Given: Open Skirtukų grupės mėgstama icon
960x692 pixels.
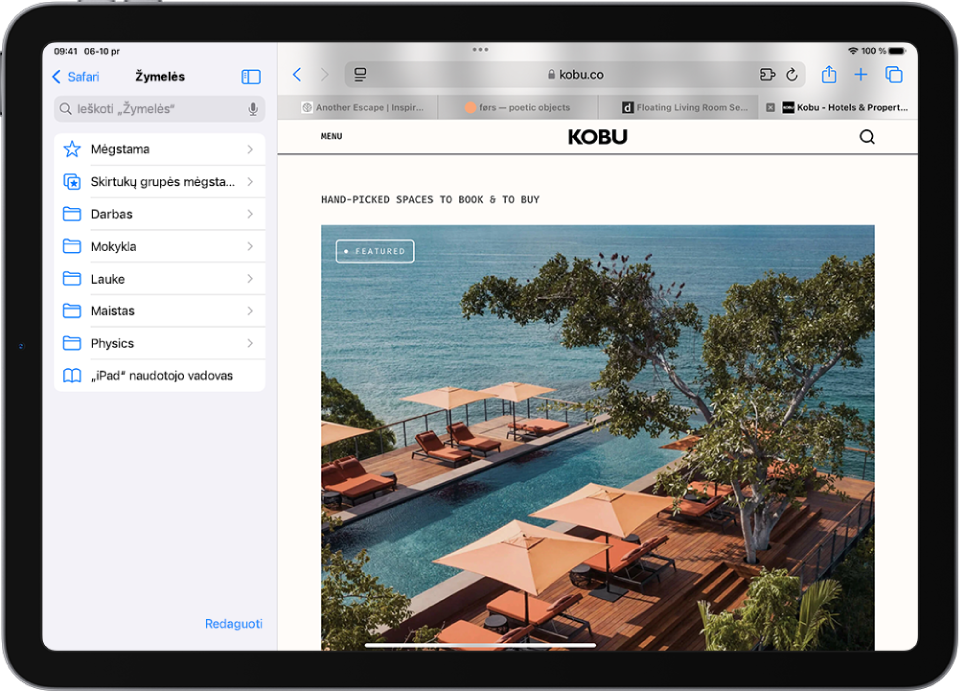Looking at the screenshot, I should click(72, 181).
